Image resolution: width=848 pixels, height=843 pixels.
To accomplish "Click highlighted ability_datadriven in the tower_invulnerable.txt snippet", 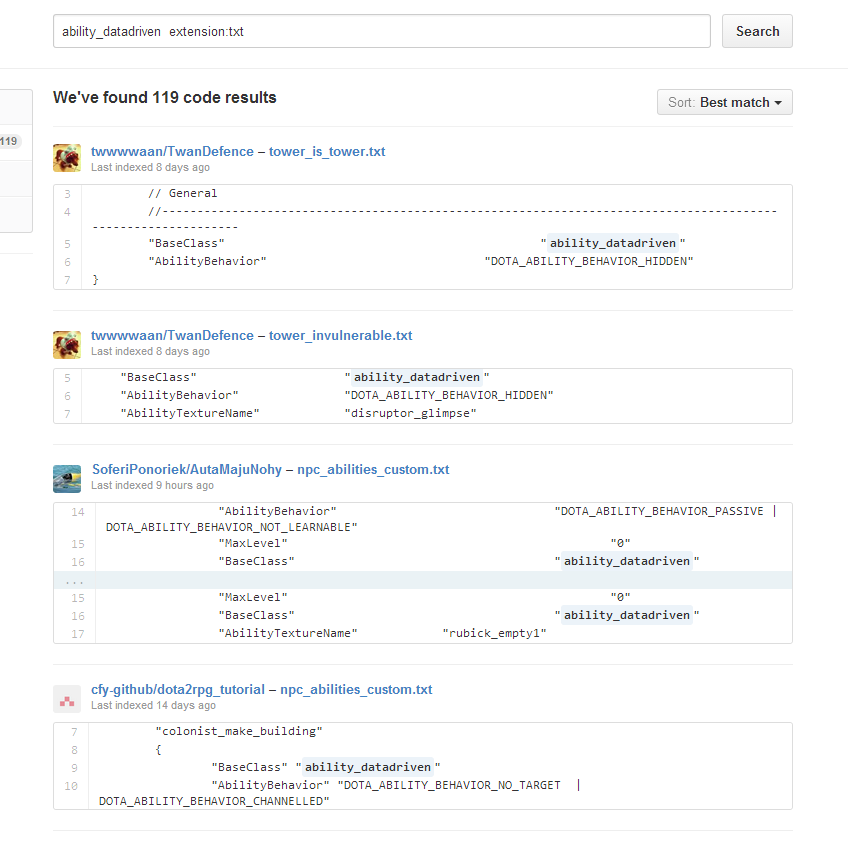I will click(416, 377).
